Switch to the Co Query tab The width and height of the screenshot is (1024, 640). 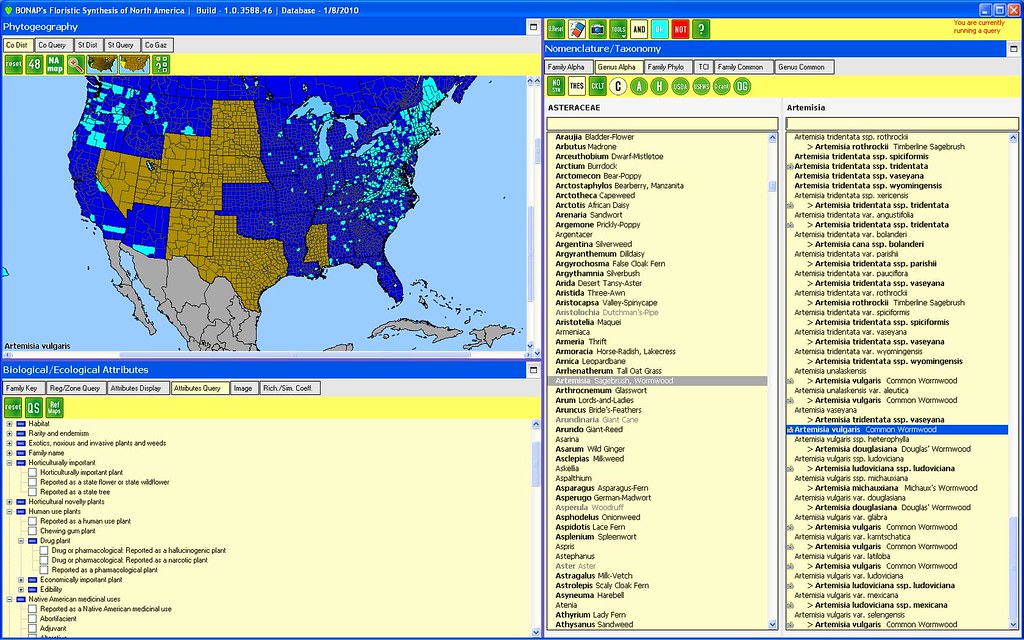pos(50,45)
